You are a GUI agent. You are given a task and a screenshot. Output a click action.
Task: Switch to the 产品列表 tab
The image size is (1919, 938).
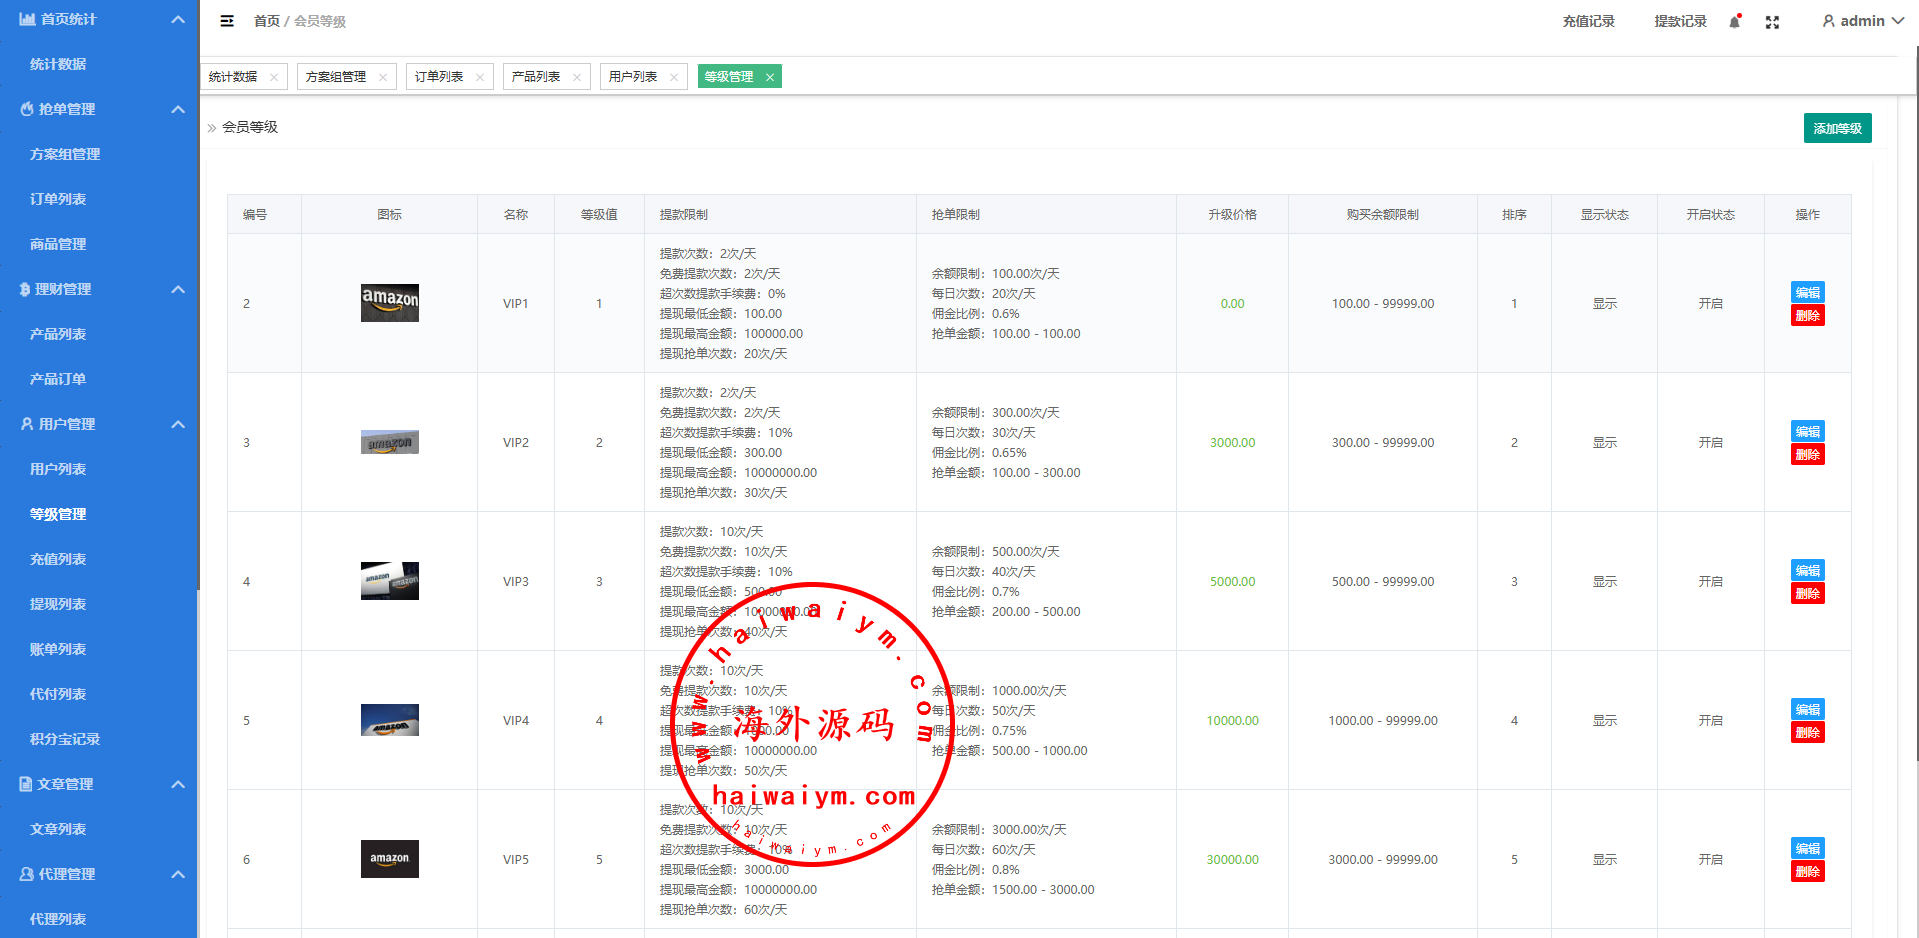click(536, 77)
